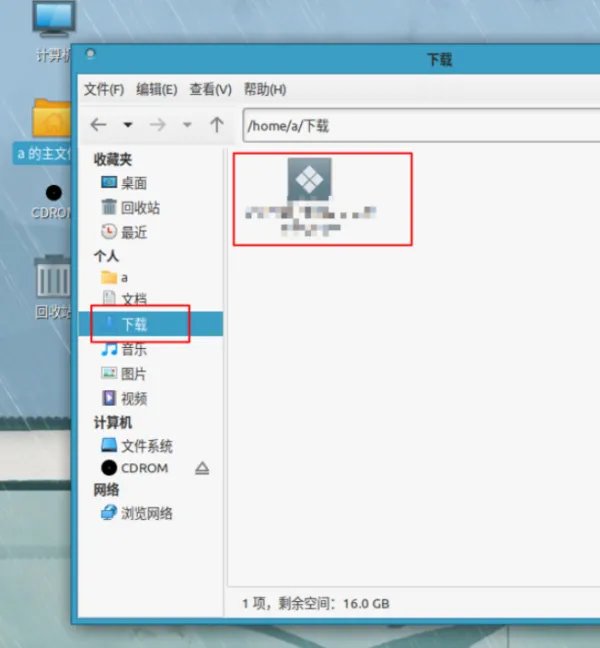Go up to the parent folder
Screen dimensions: 600x648
(217, 124)
